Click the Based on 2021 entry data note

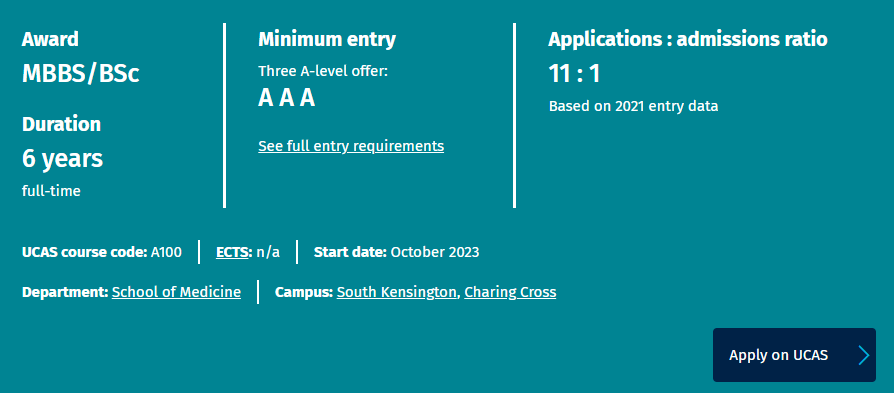point(633,107)
